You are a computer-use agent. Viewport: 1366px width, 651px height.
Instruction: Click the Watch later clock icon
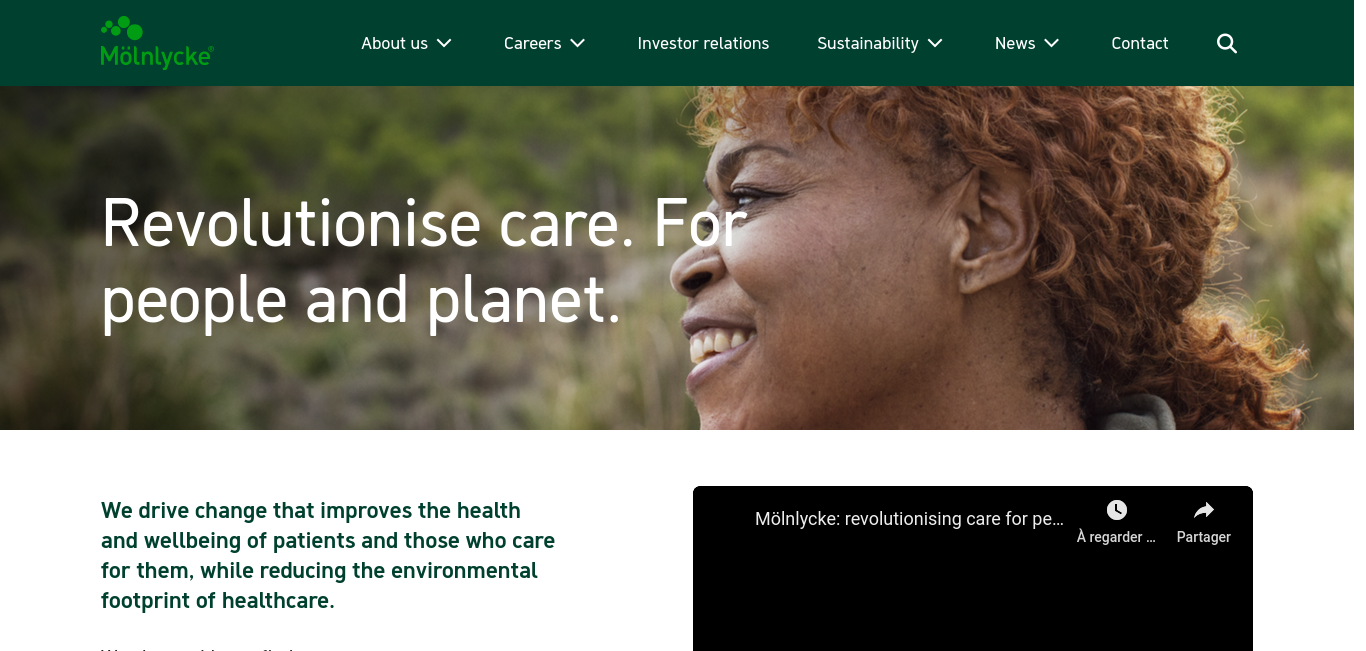[1117, 510]
